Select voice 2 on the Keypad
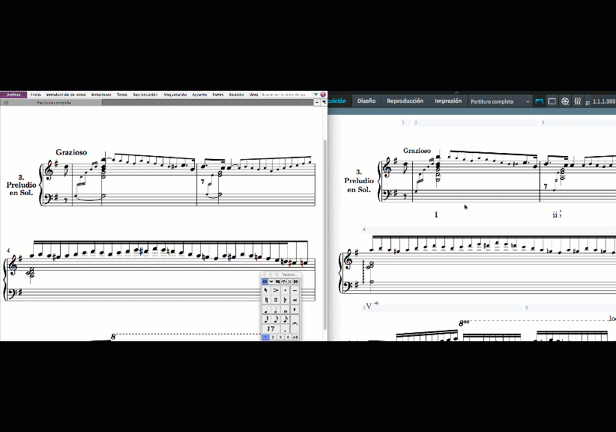This screenshot has width=616, height=432. tap(273, 337)
